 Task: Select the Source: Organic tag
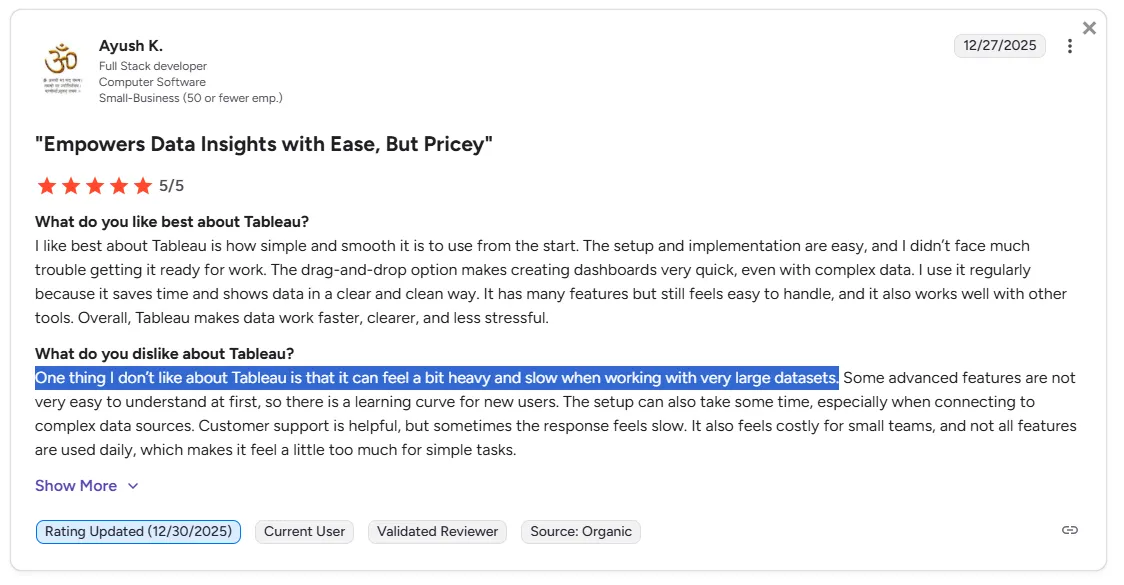581,532
